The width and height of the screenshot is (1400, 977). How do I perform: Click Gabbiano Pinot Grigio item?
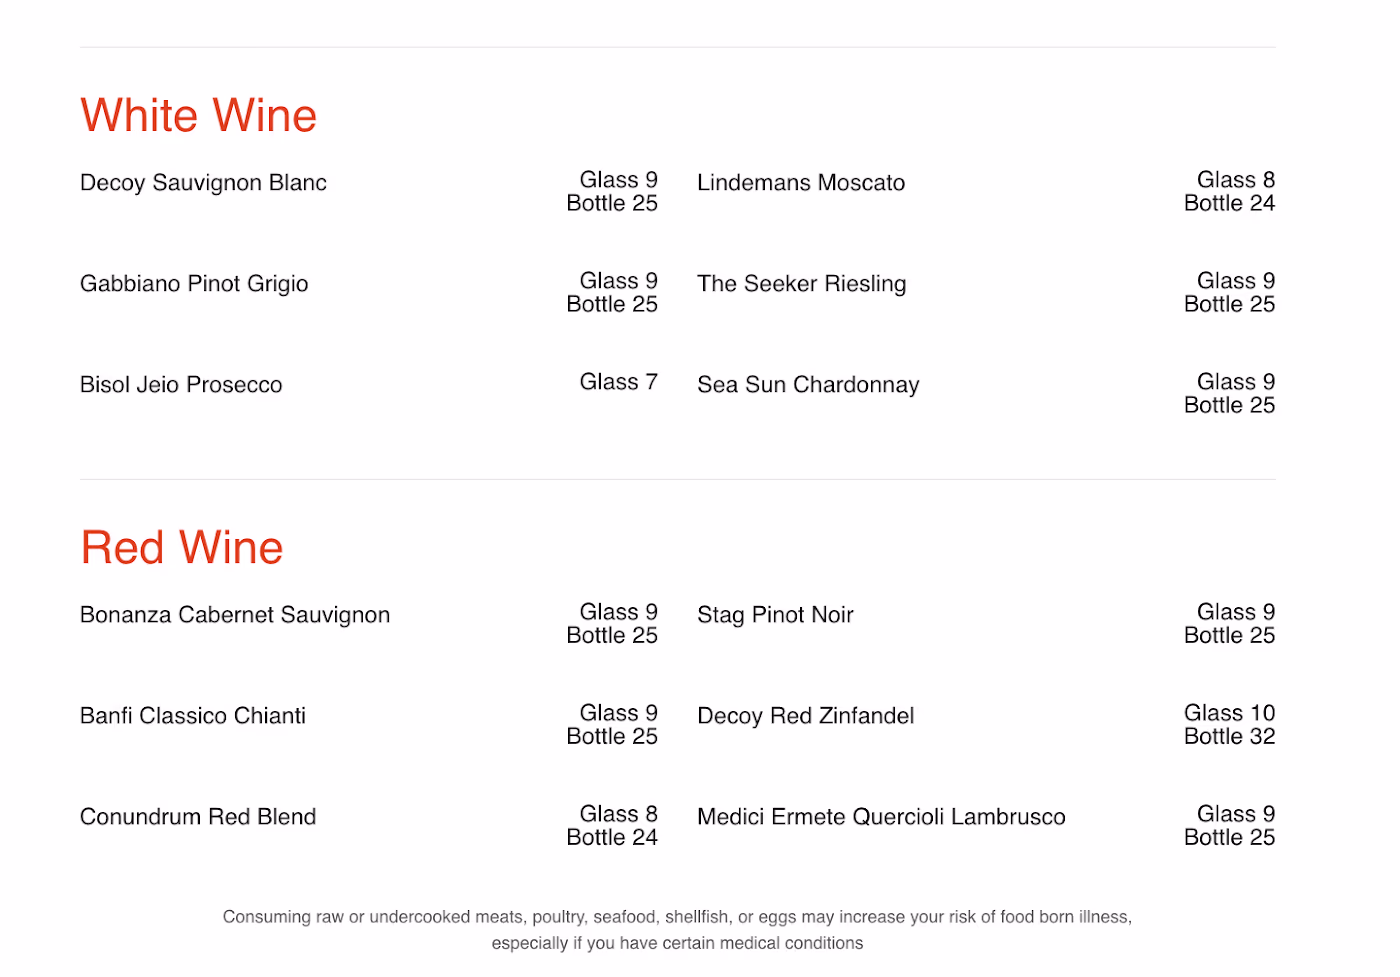[x=194, y=285]
